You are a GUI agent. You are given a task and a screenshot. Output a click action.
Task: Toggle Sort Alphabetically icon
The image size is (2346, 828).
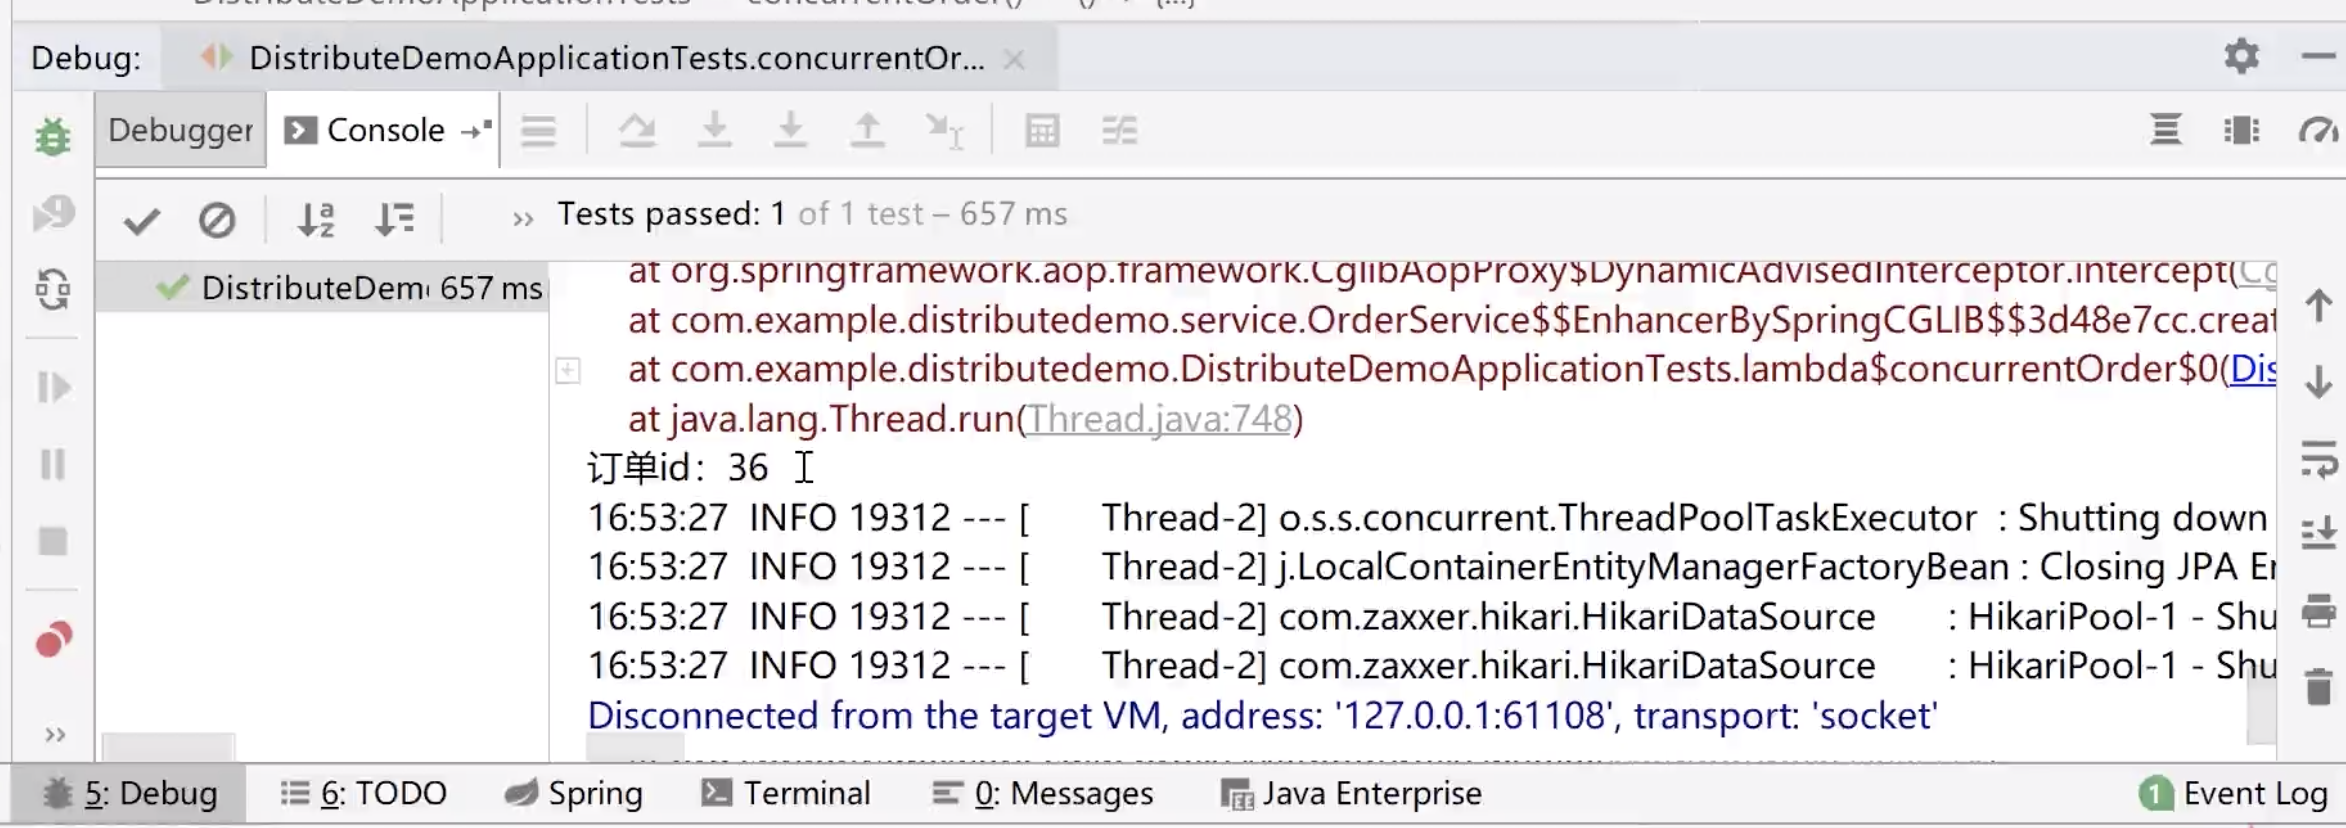[x=316, y=220]
